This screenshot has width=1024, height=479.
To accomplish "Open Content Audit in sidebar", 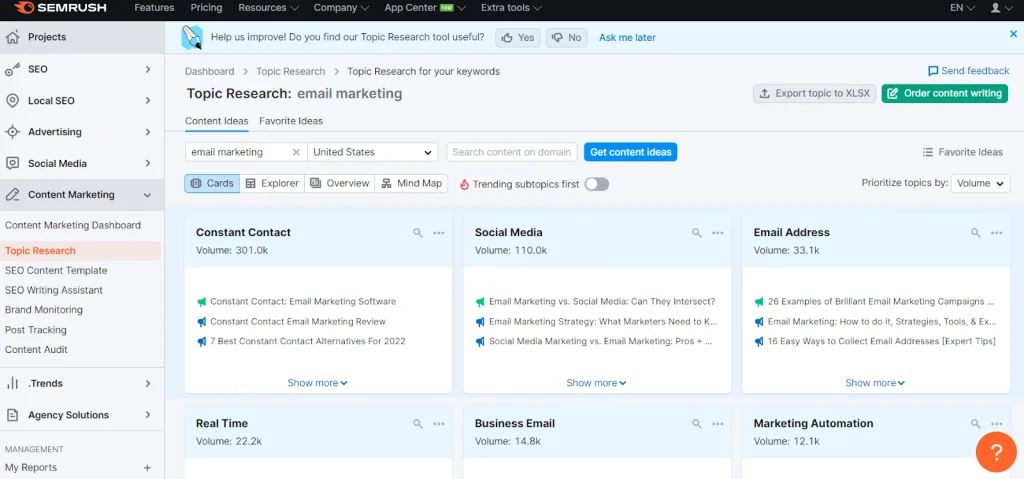I will point(37,350).
